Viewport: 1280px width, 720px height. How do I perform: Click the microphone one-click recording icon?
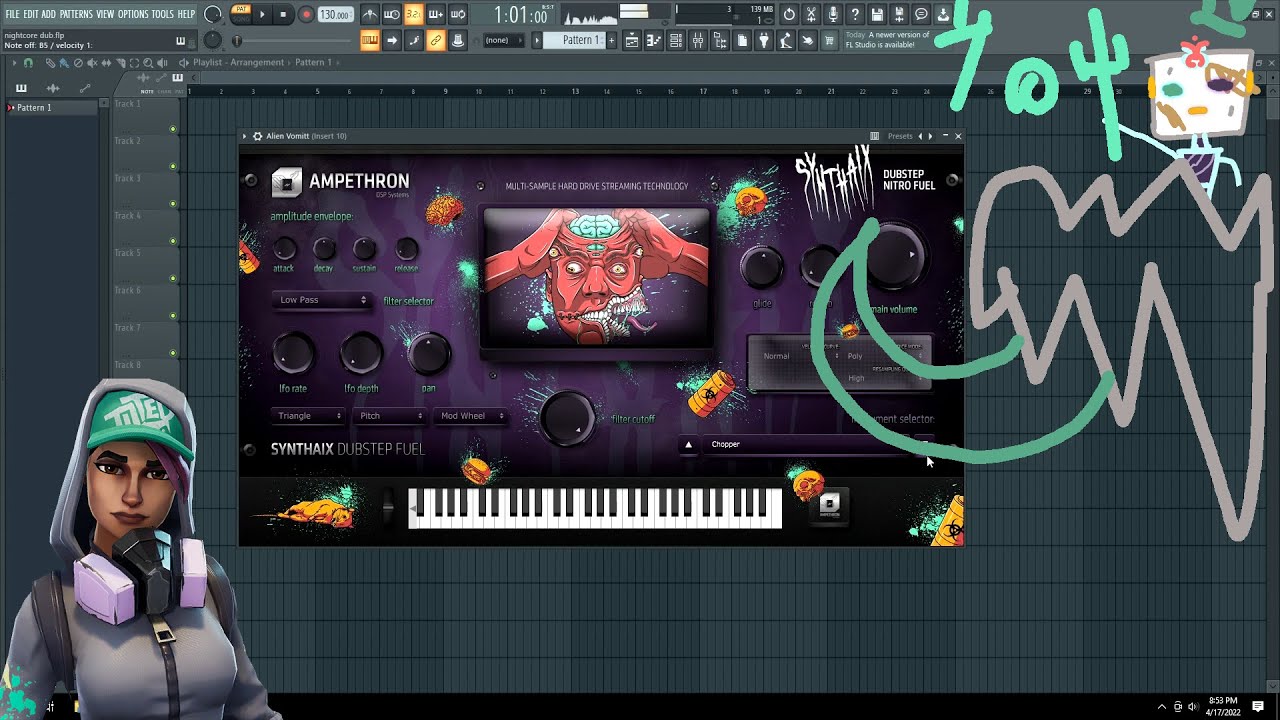coord(833,15)
